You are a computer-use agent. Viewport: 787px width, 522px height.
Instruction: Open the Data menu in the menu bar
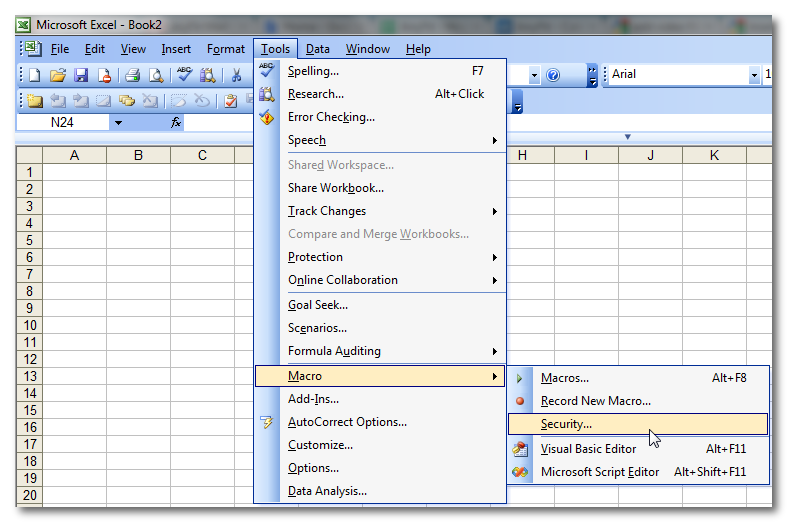pos(318,48)
